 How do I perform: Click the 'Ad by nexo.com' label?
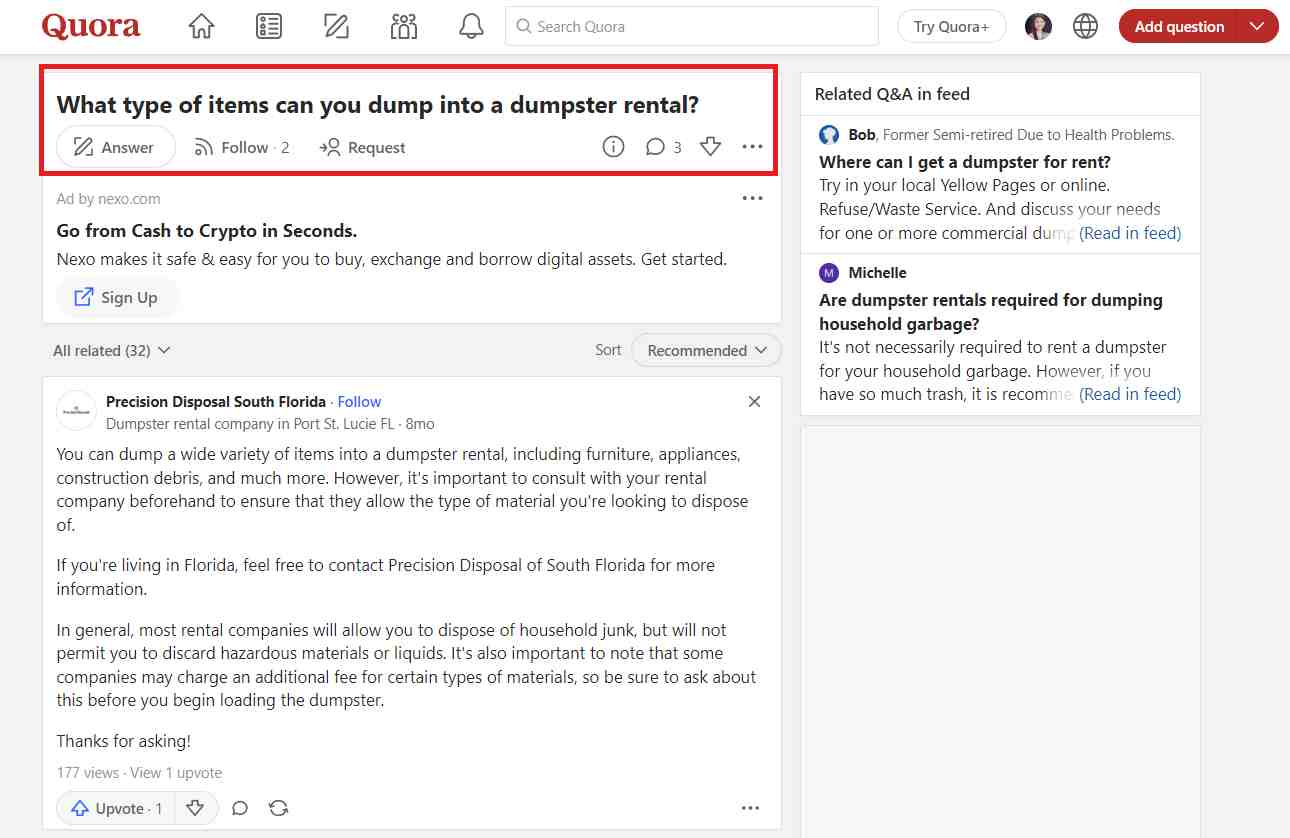point(108,198)
